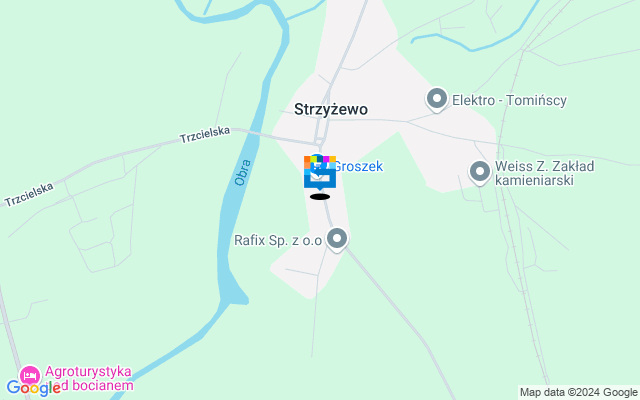Click the Weiss Z. Zakład kamieniarski pin icon

480,172
